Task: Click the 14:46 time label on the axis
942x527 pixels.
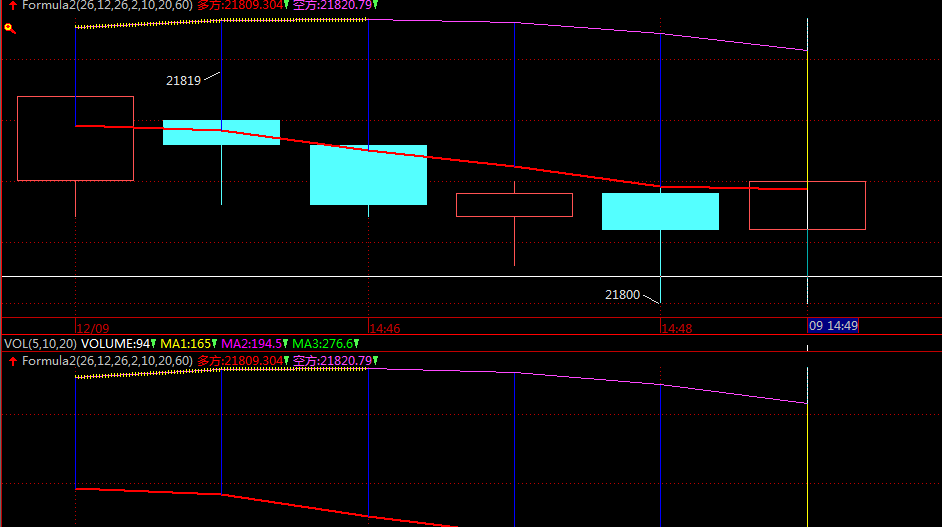Action: [385, 329]
